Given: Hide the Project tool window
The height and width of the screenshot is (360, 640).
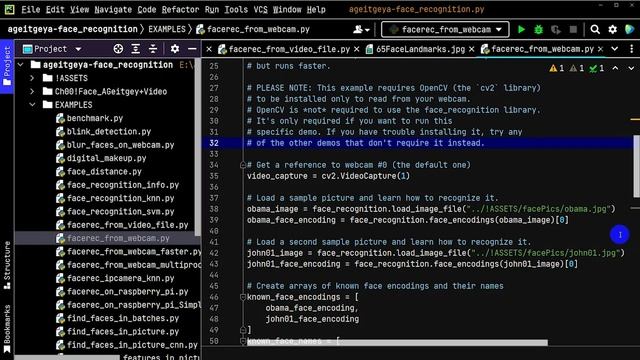Looking at the screenshot, I should pos(192,49).
